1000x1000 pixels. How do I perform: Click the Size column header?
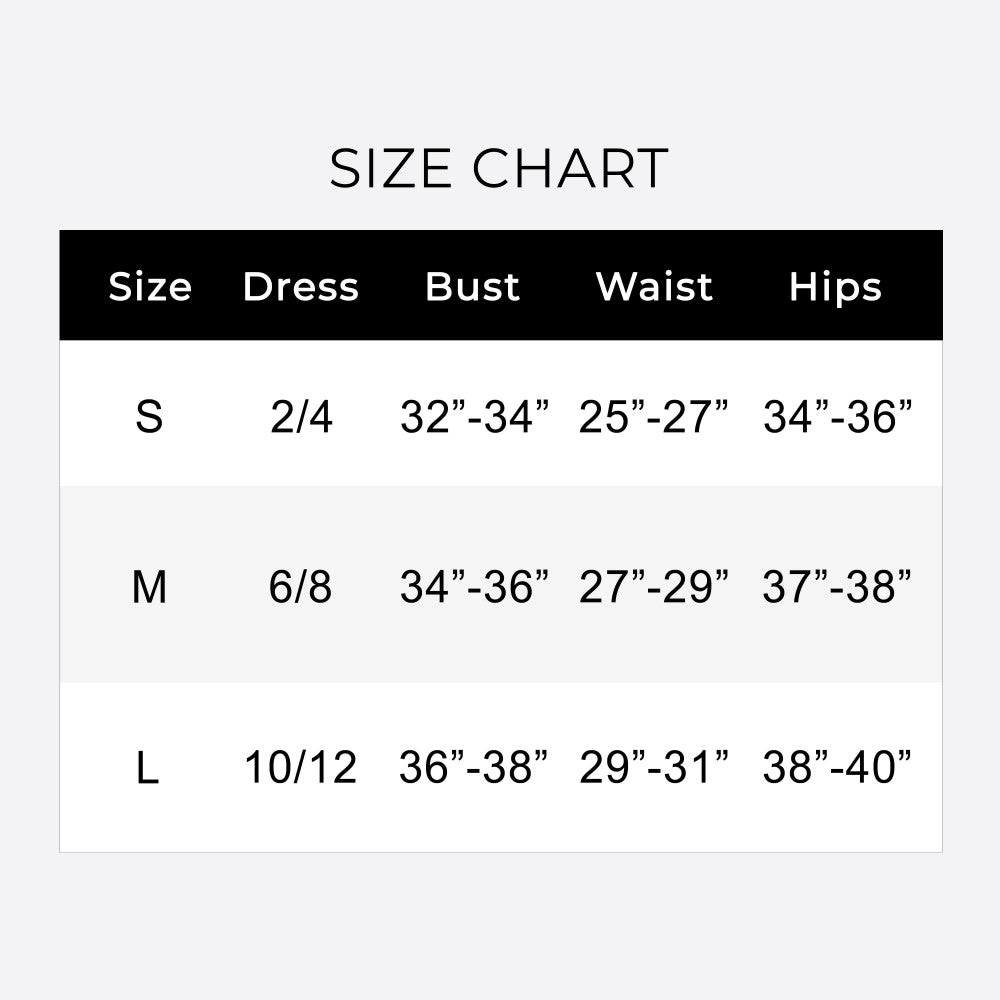click(x=150, y=287)
